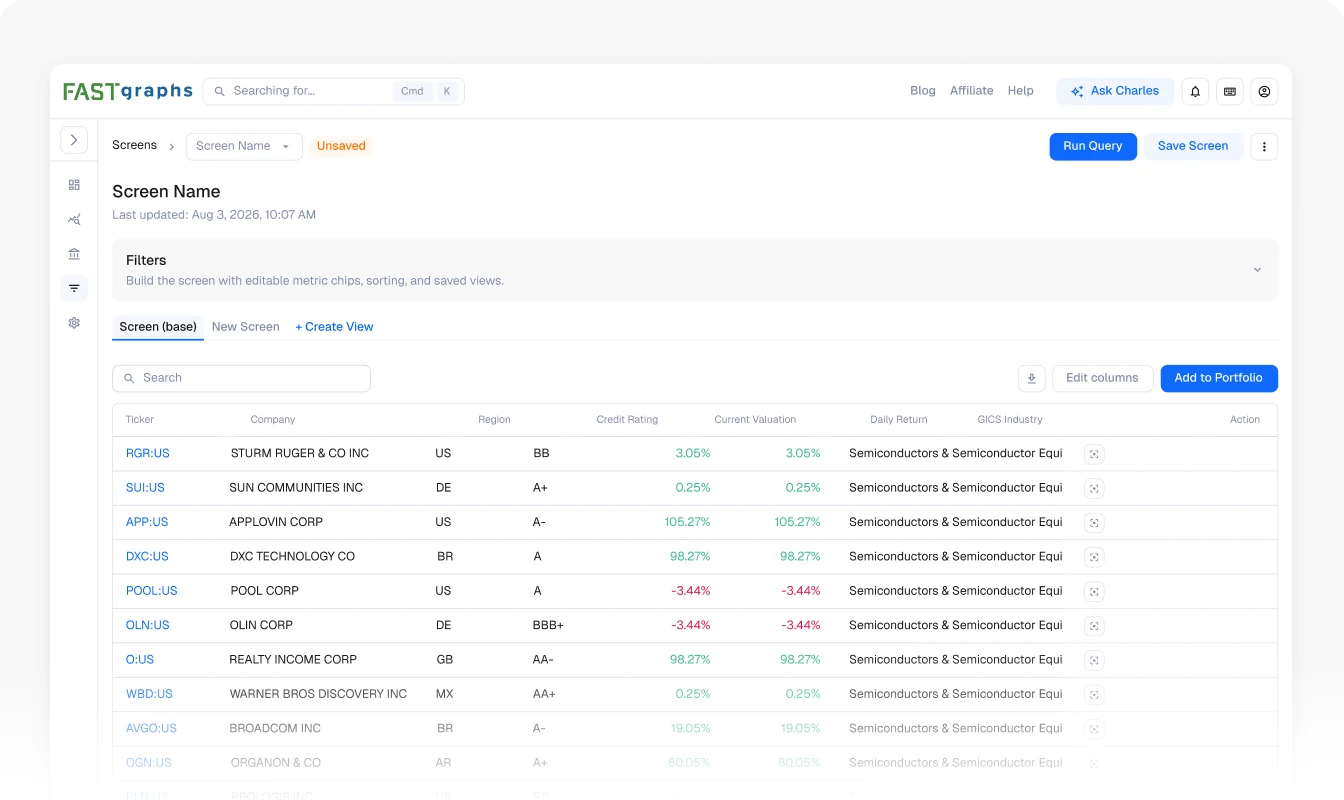Click Add to Portfolio button

(1219, 378)
